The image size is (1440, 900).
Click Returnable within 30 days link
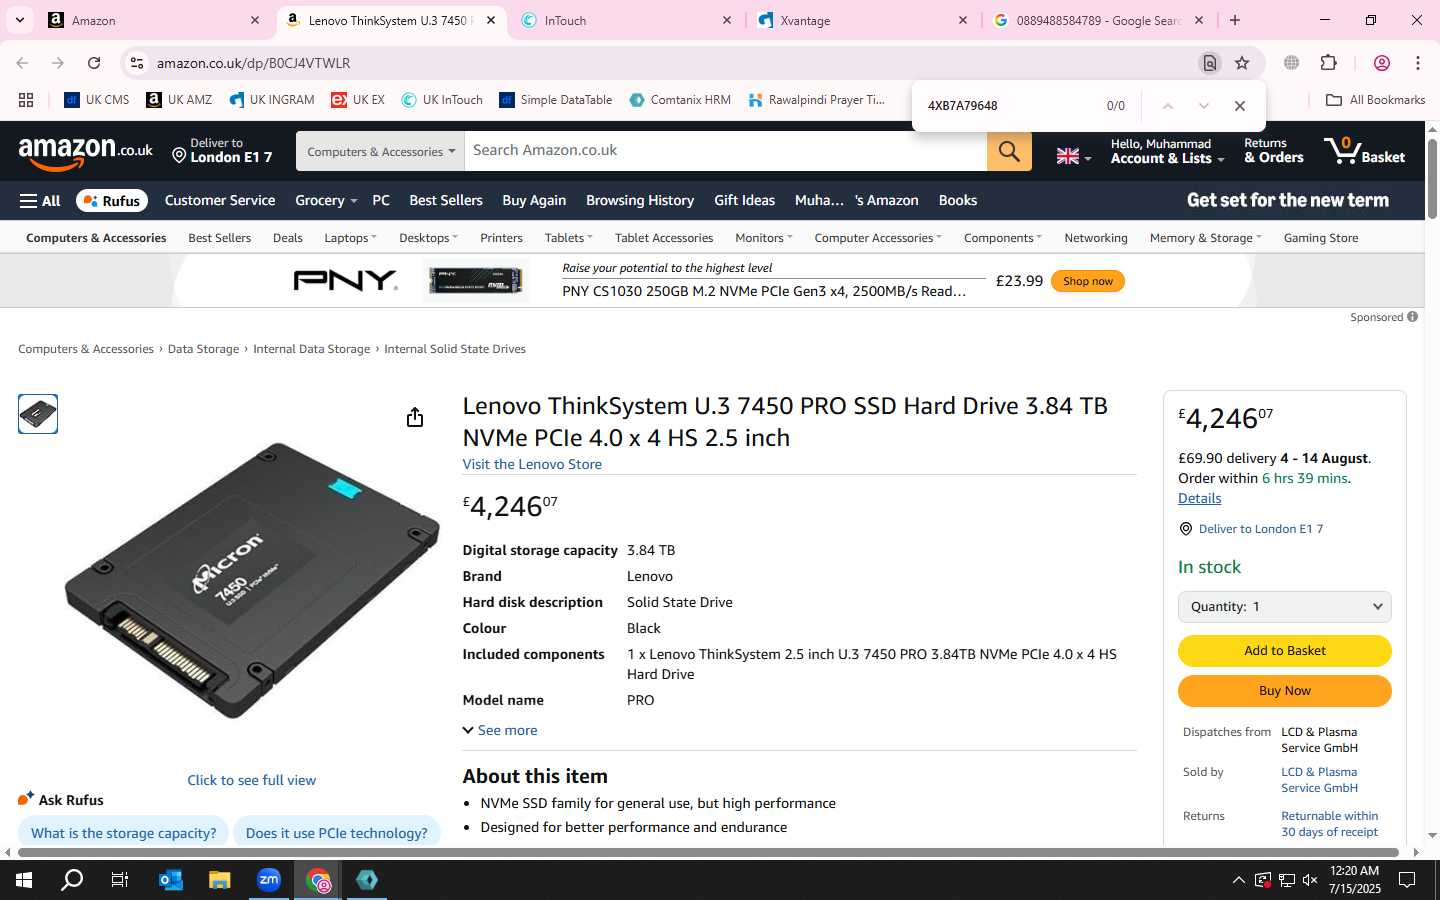coord(1330,824)
